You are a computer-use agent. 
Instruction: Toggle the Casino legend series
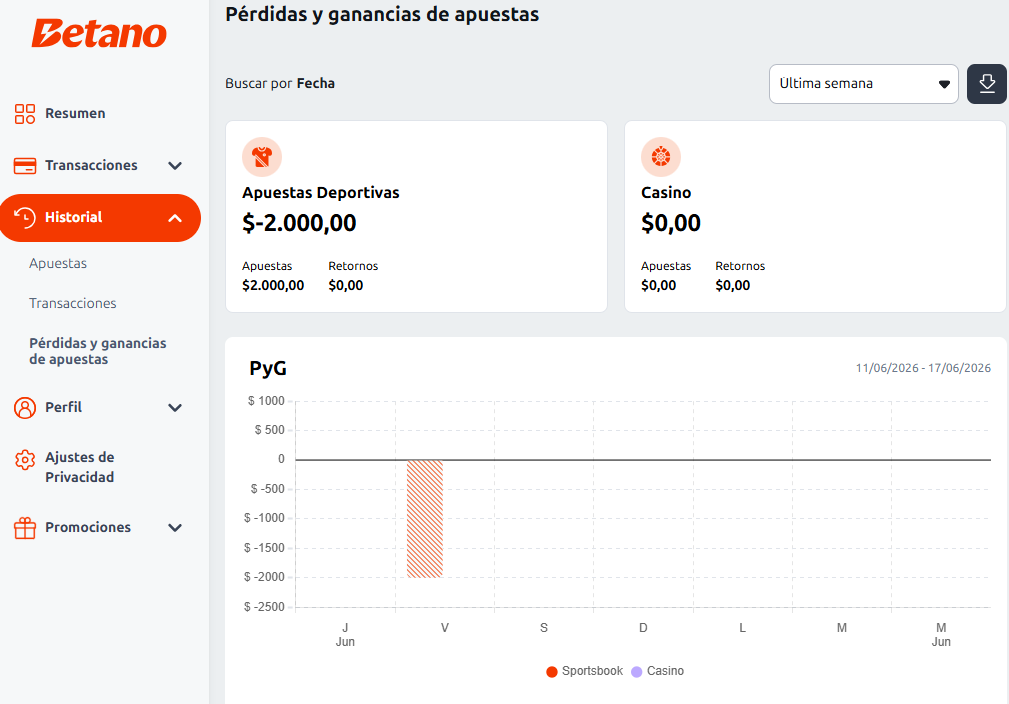pyautogui.click(x=658, y=671)
